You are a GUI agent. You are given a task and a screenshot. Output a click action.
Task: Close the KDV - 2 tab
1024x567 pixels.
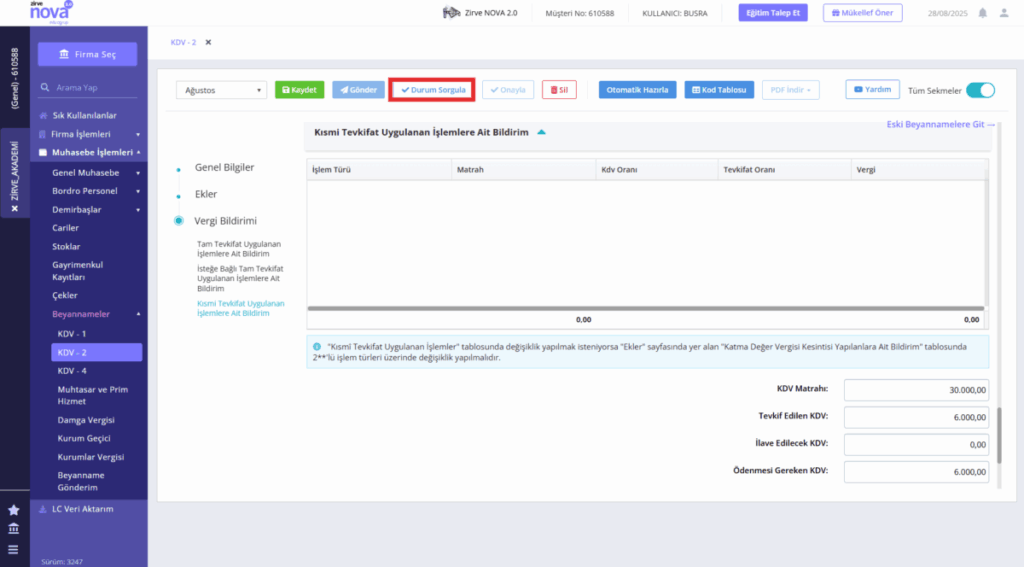pyautogui.click(x=208, y=42)
